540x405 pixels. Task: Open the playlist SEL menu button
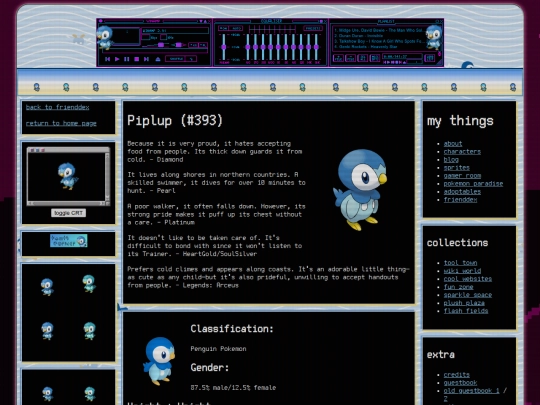coord(363,58)
